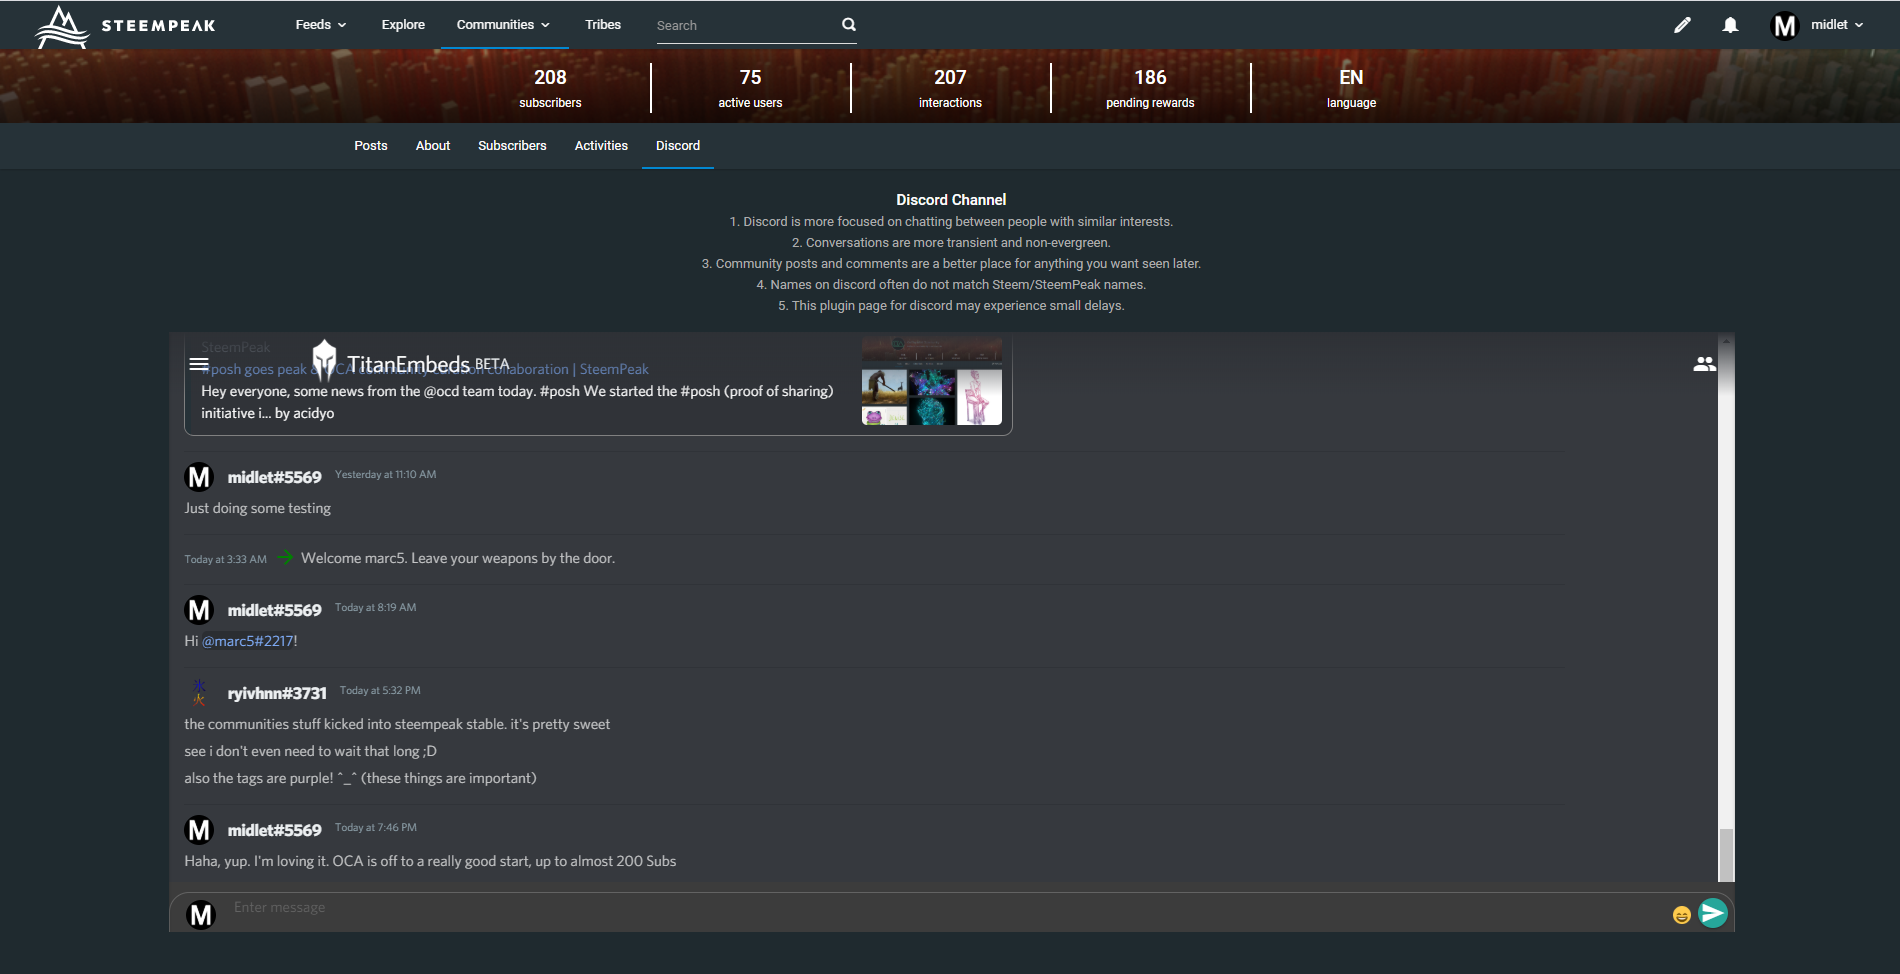Click the avatar beside message input
Image resolution: width=1900 pixels, height=974 pixels.
point(201,914)
